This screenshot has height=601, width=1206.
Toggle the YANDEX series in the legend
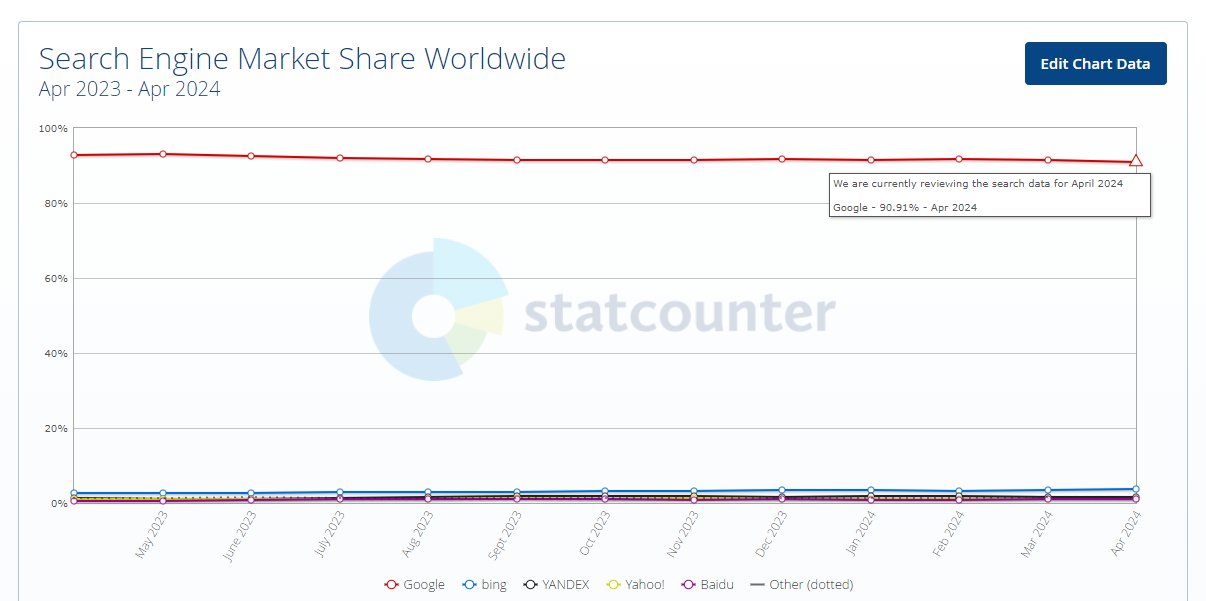[557, 584]
